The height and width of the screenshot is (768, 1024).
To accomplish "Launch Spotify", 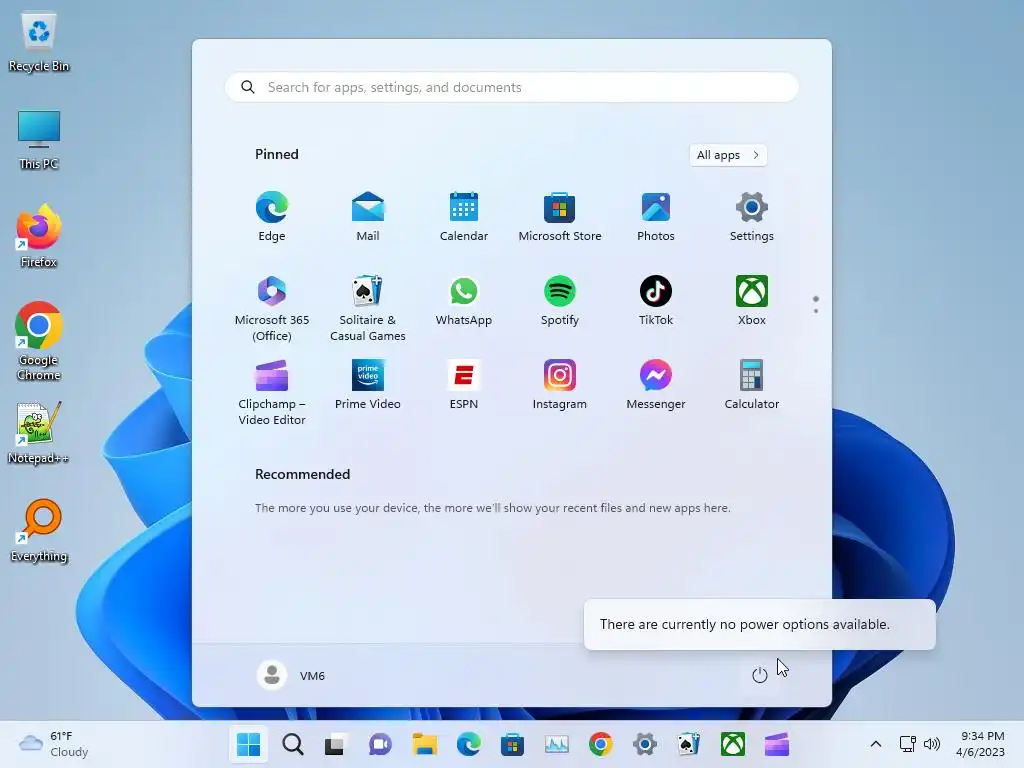I will click(560, 301).
